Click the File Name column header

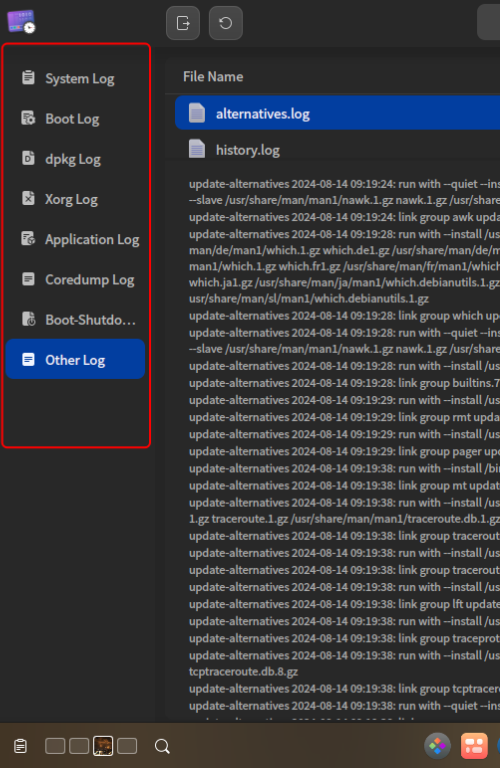[213, 77]
